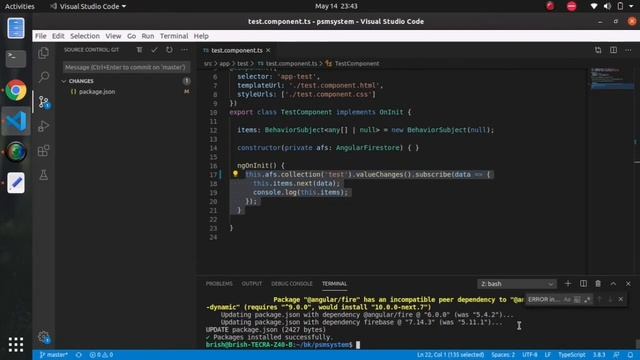This screenshot has height=360, width=640.
Task: Show Applications grid in the dock
Action: coord(16,344)
